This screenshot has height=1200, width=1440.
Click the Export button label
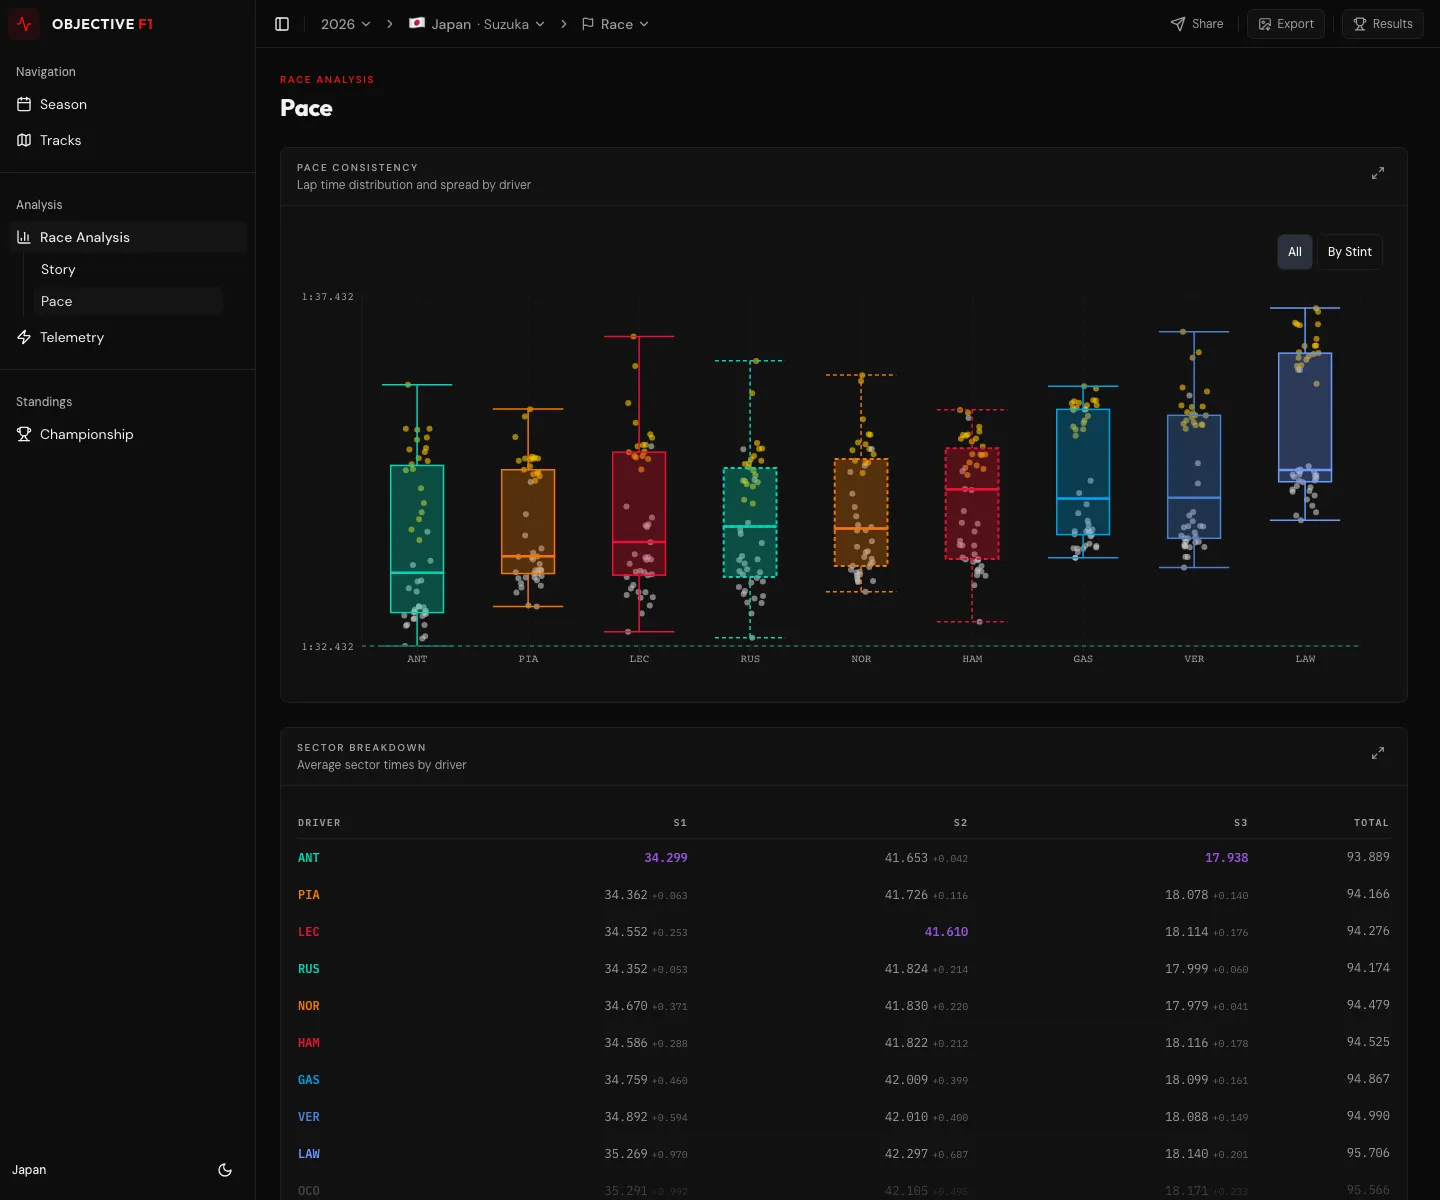tap(1295, 24)
